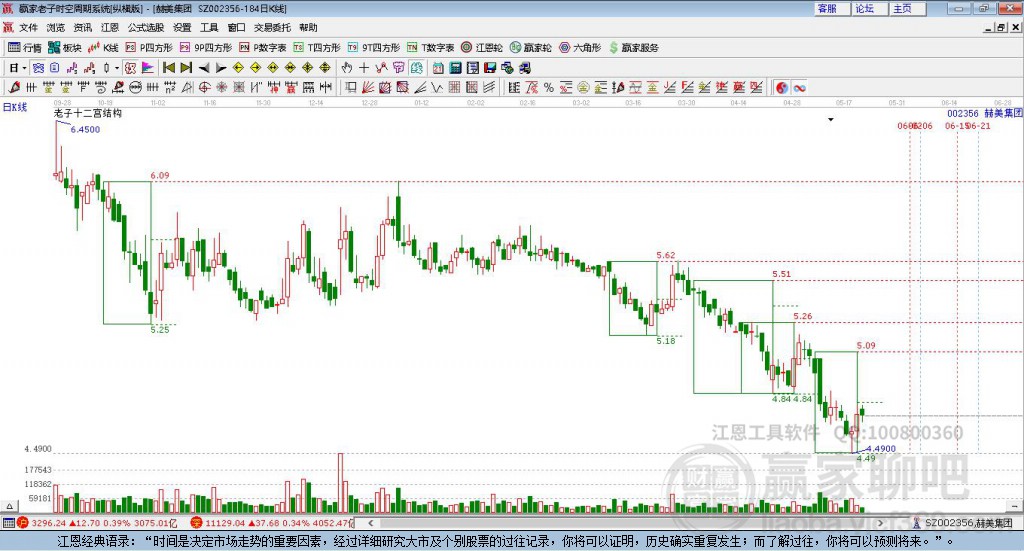The height and width of the screenshot is (551, 1024).
Task: Open the T四方形 tool
Action: 317,48
